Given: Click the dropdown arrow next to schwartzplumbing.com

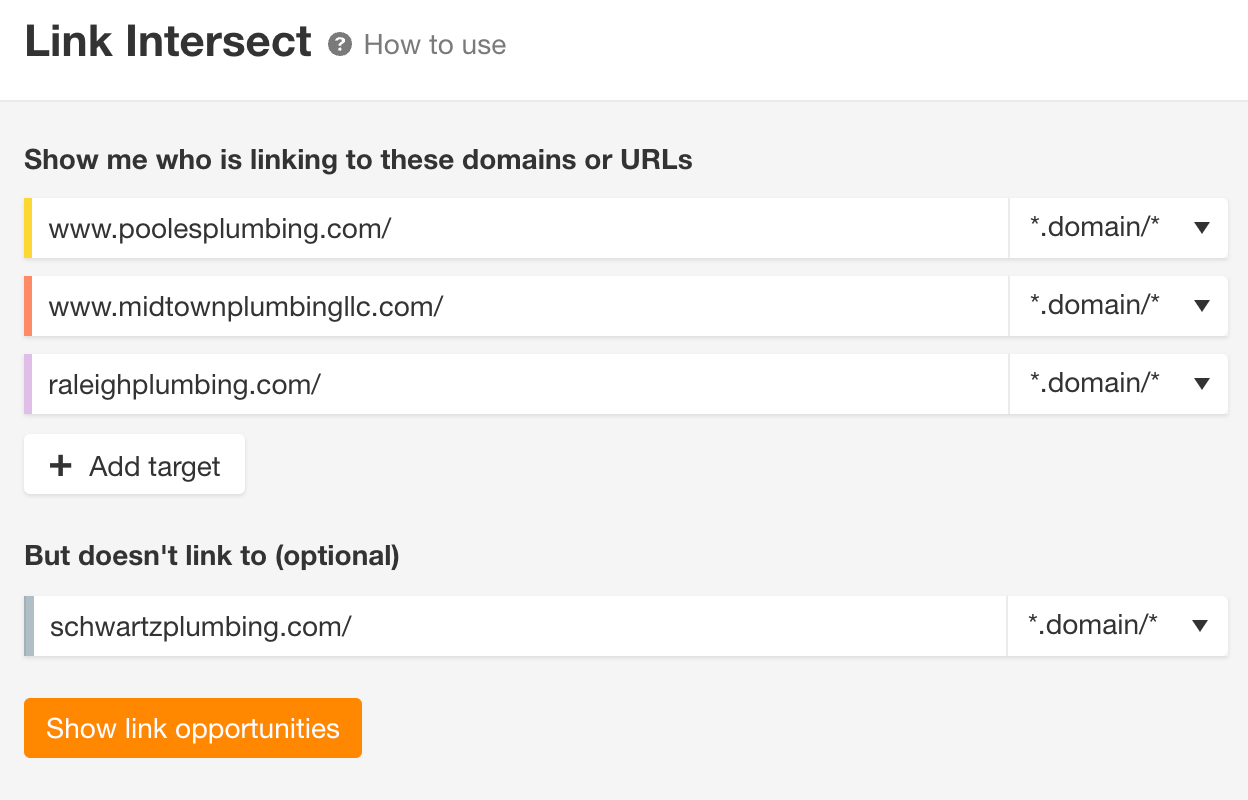Looking at the screenshot, I should pyautogui.click(x=1200, y=626).
